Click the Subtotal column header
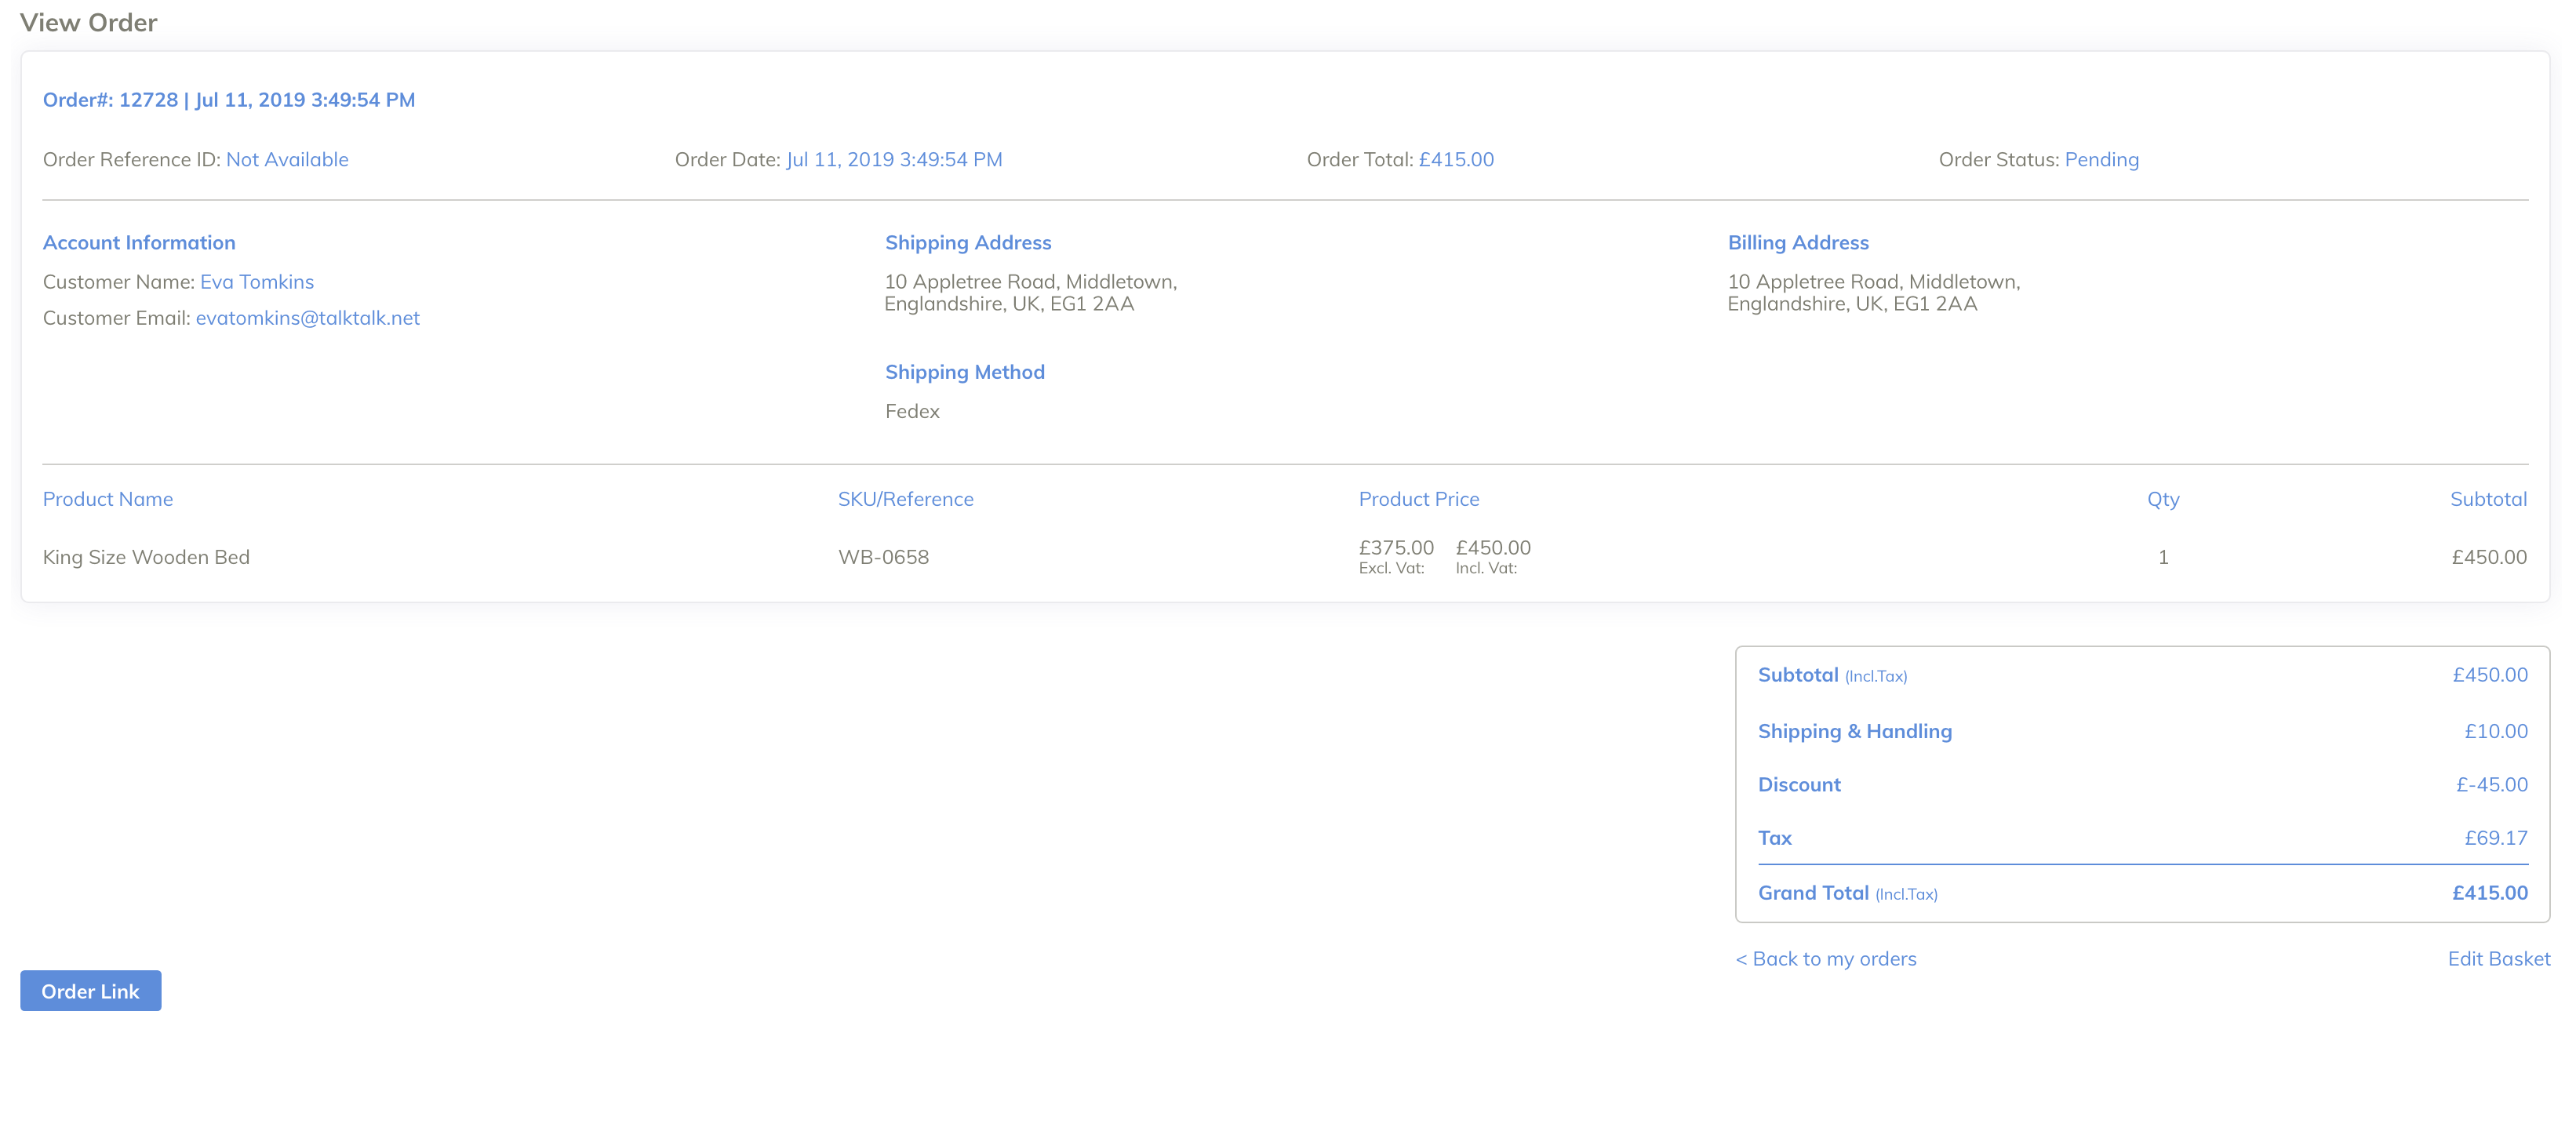 pyautogui.click(x=2487, y=499)
